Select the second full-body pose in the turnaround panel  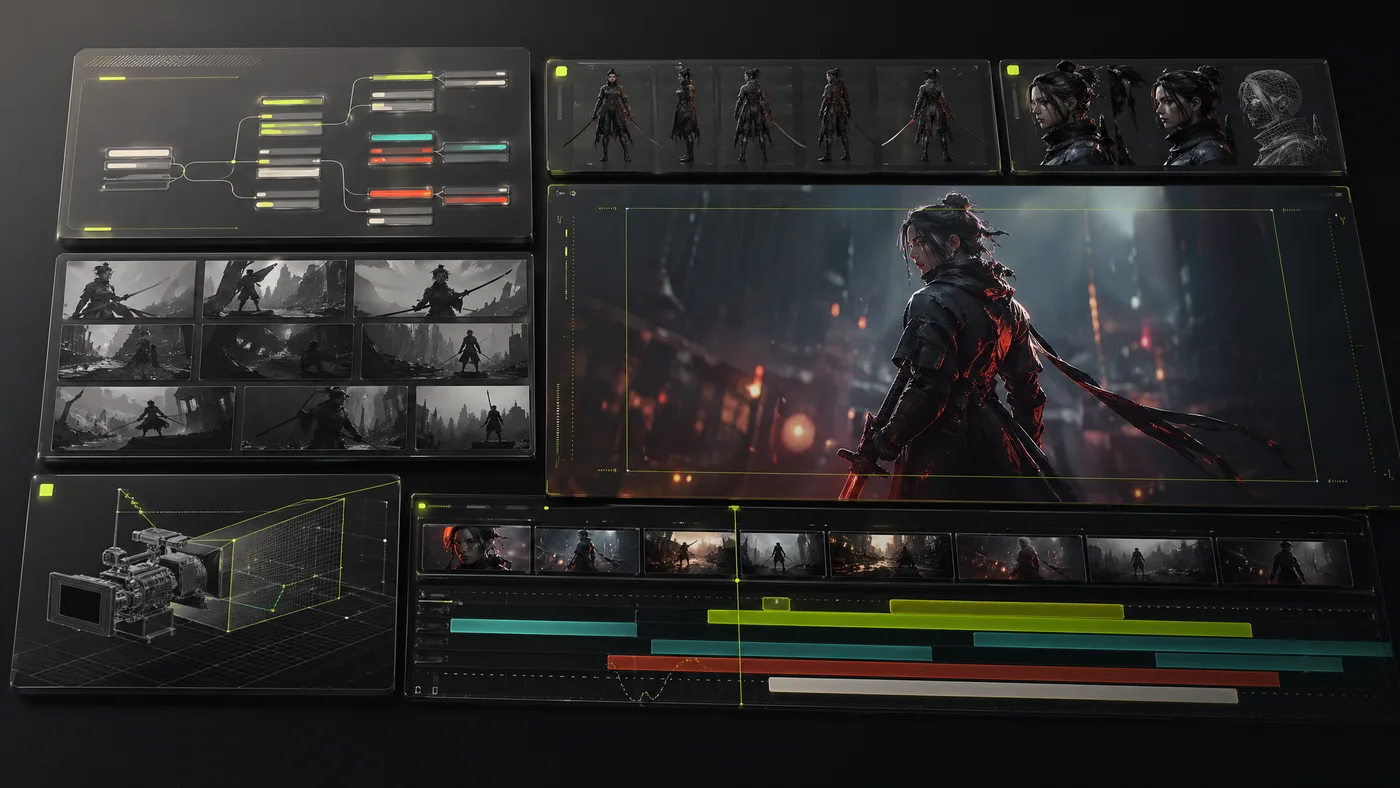pos(685,115)
